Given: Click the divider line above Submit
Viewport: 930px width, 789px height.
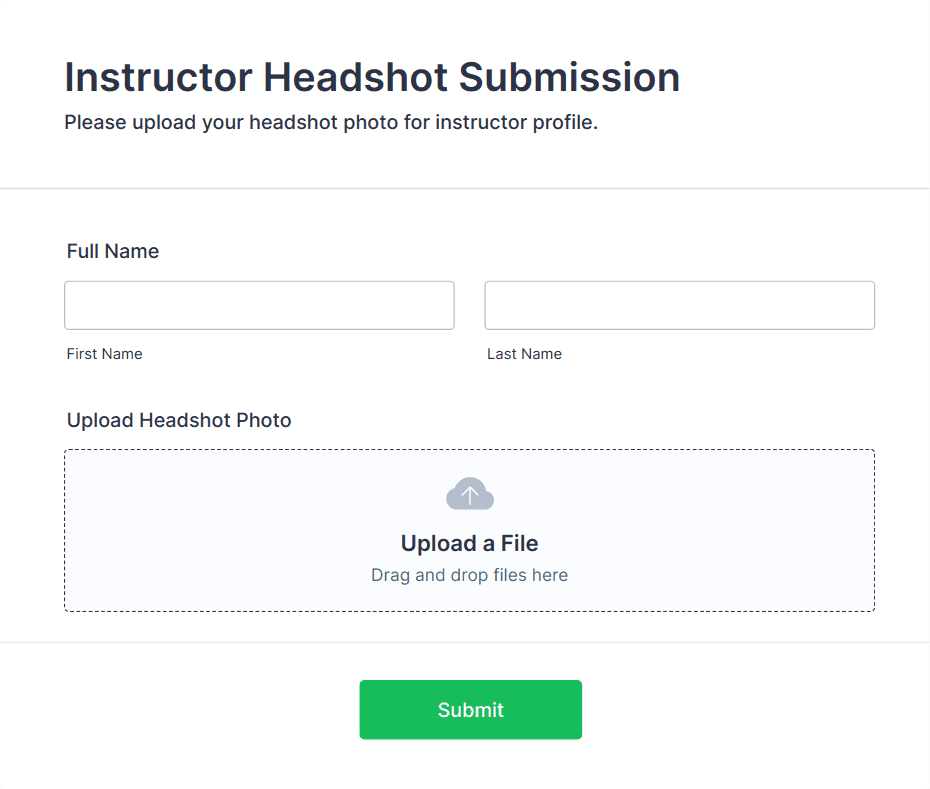Looking at the screenshot, I should 465,642.
